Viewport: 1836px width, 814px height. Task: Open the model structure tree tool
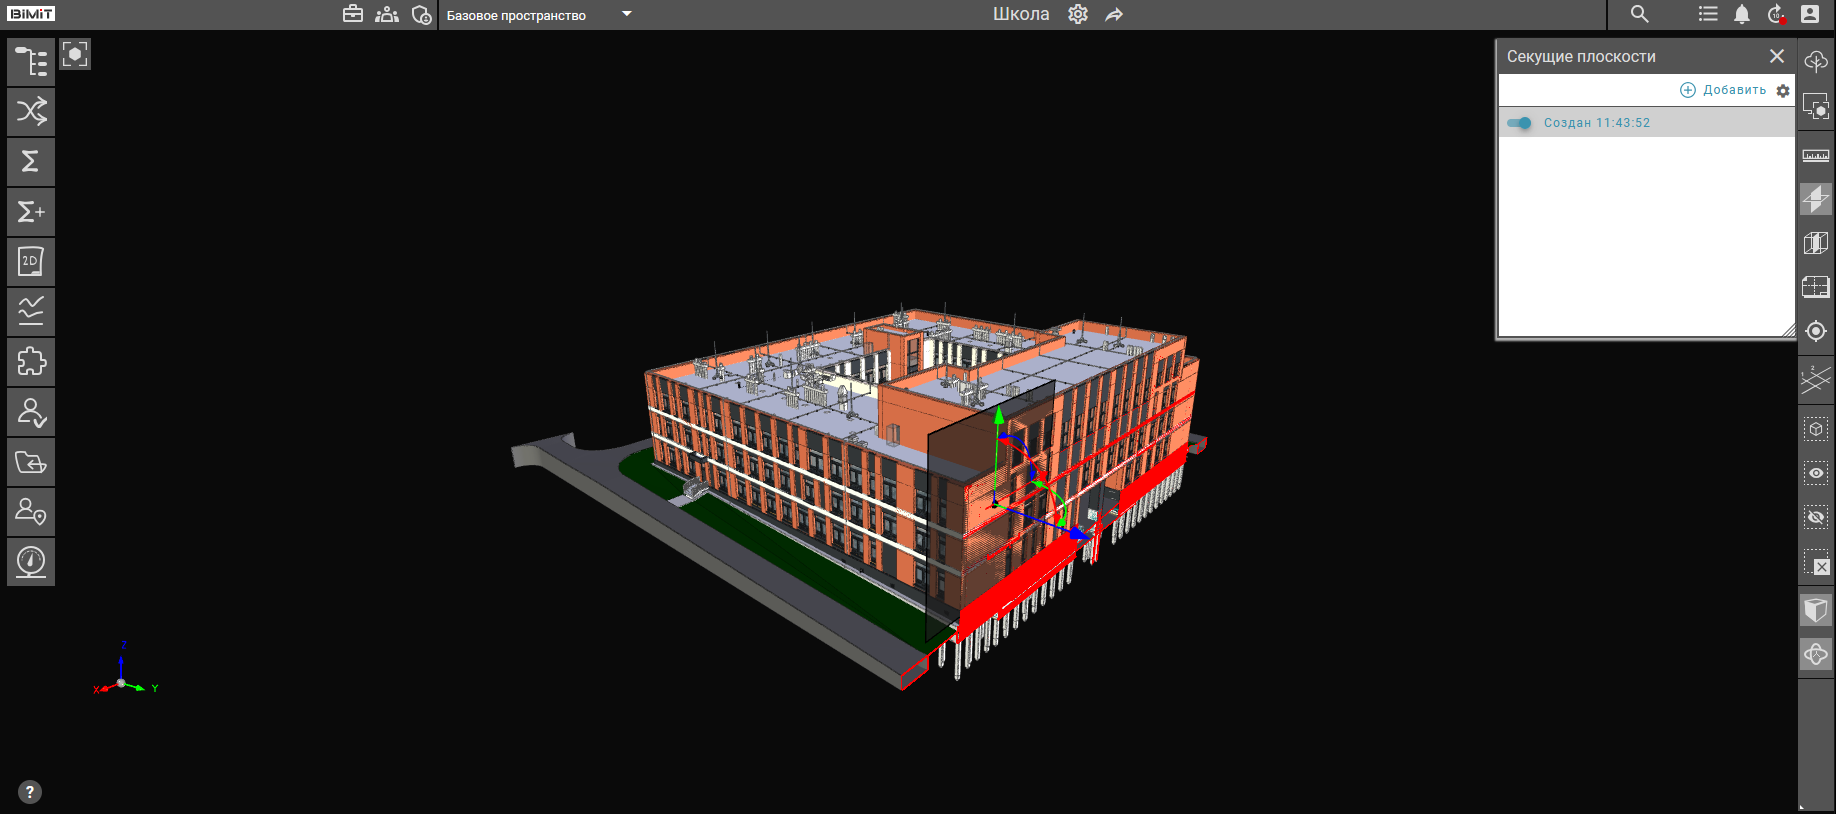pyautogui.click(x=31, y=62)
